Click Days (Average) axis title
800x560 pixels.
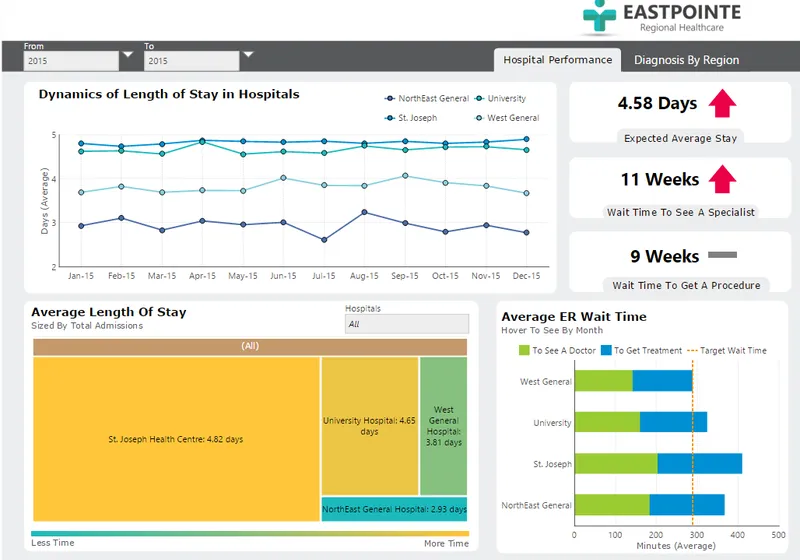point(44,200)
